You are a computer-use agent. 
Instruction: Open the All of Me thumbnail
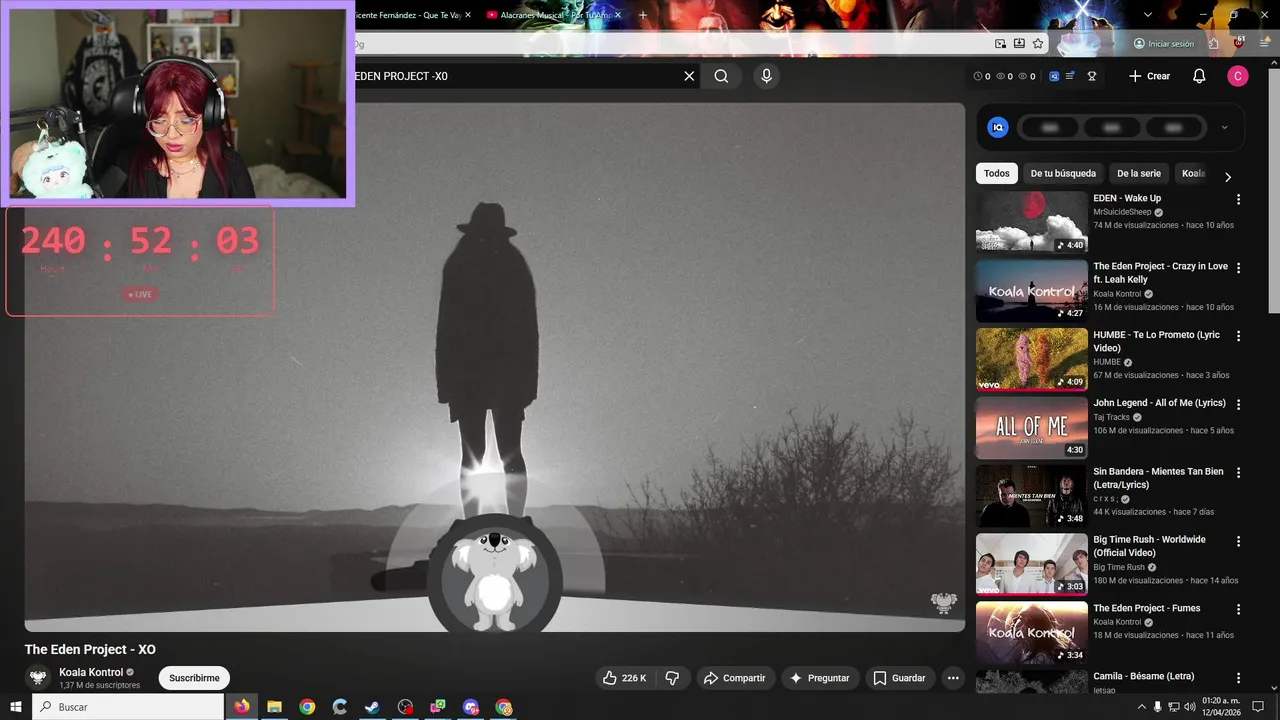(x=1031, y=427)
